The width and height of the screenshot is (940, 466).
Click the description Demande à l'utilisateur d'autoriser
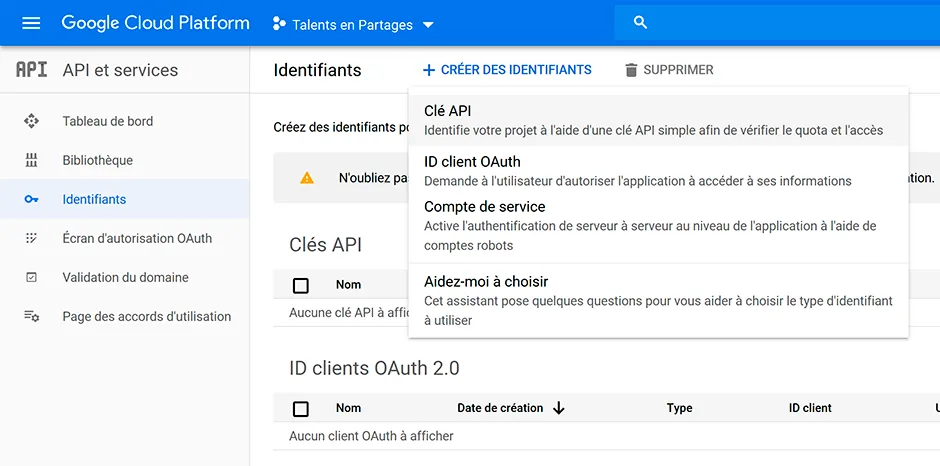point(638,181)
